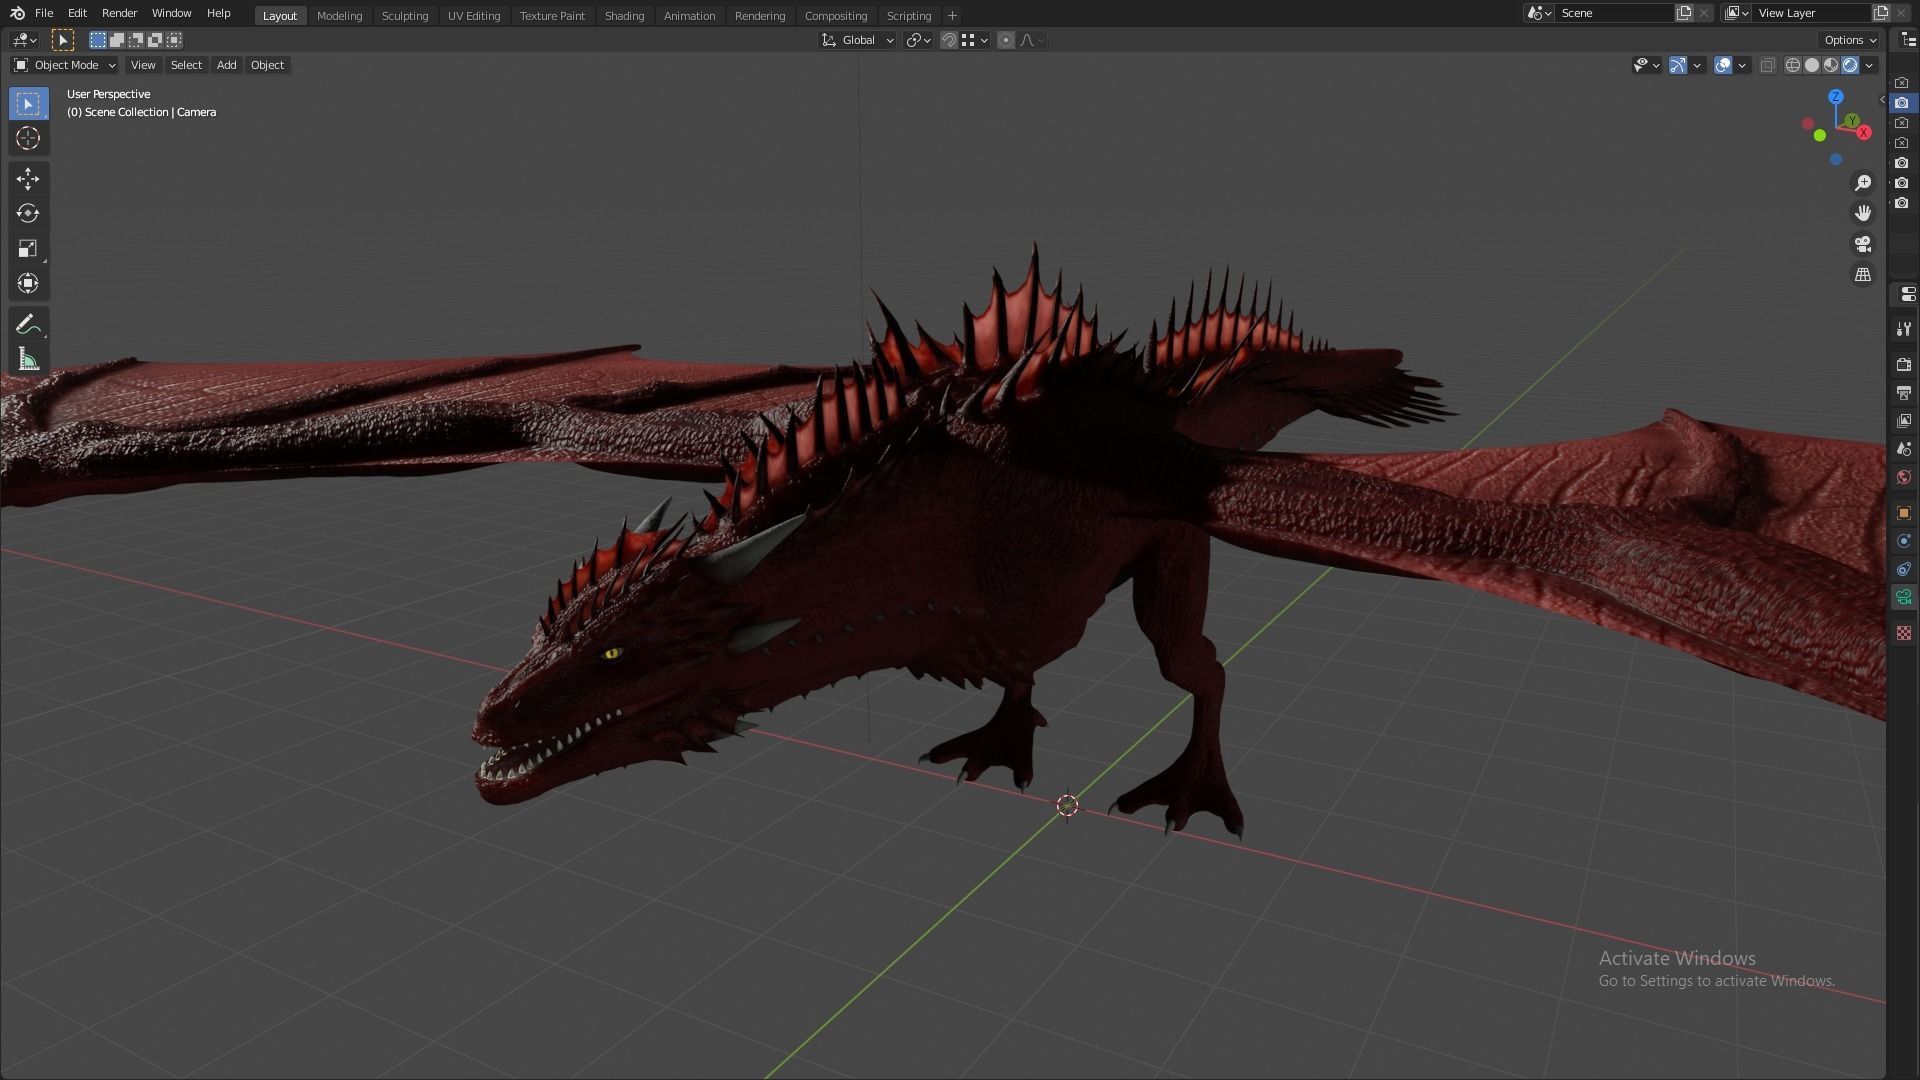
Task: Click the zoom magnifier viewport button
Action: point(1863,183)
